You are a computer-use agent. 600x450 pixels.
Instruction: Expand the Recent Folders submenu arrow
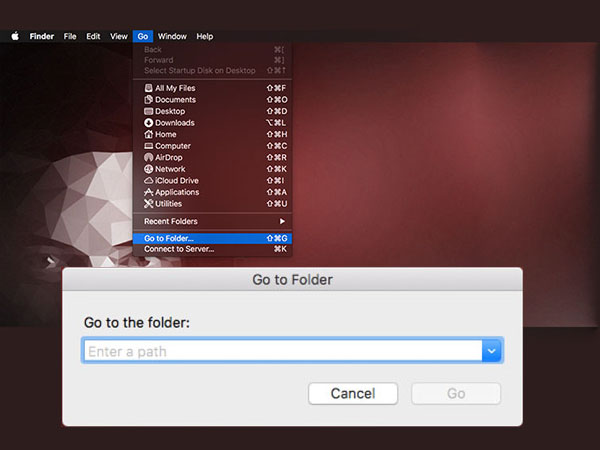point(282,221)
